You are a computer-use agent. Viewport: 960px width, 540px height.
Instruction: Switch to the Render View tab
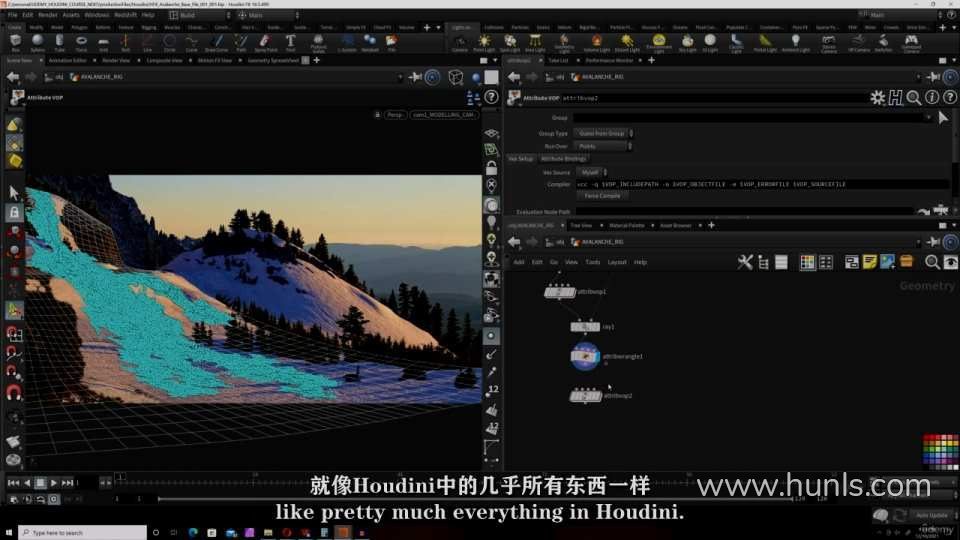coord(116,61)
